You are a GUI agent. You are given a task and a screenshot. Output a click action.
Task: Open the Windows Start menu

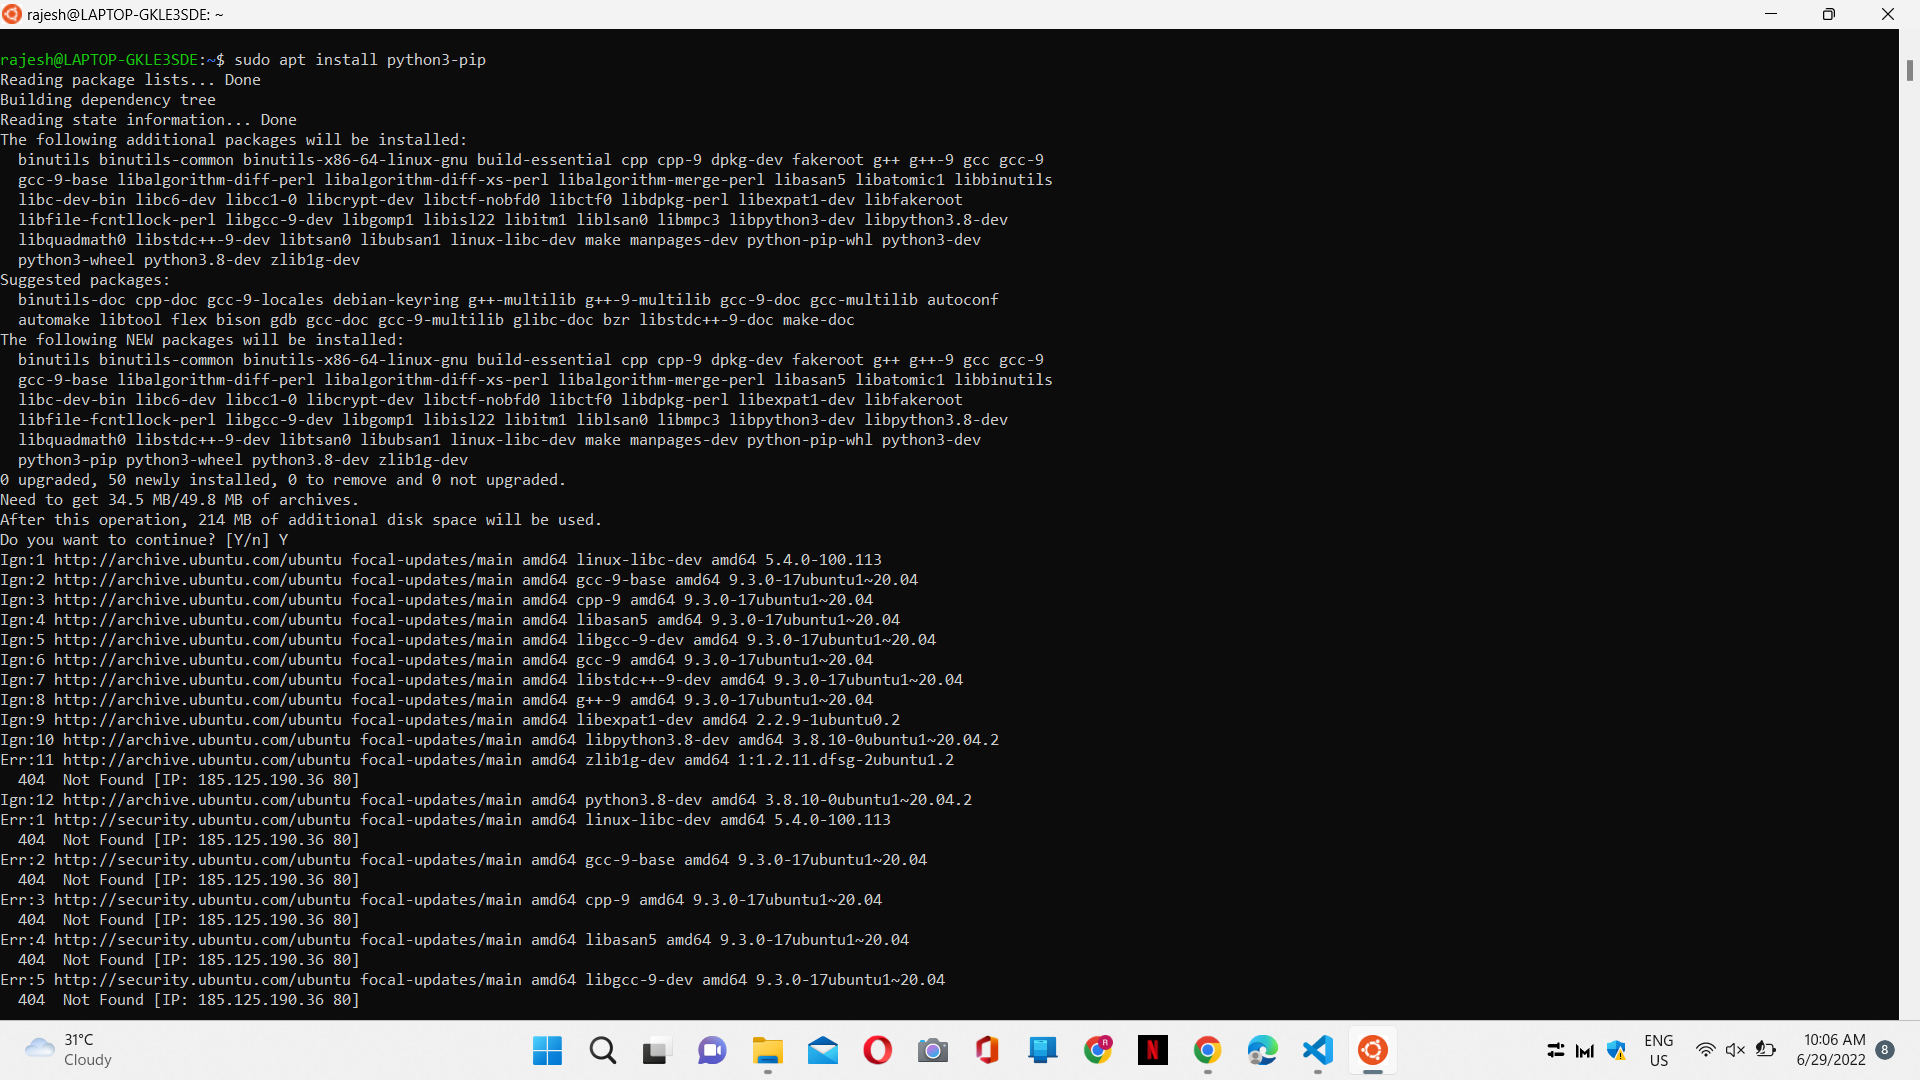pyautogui.click(x=546, y=1050)
